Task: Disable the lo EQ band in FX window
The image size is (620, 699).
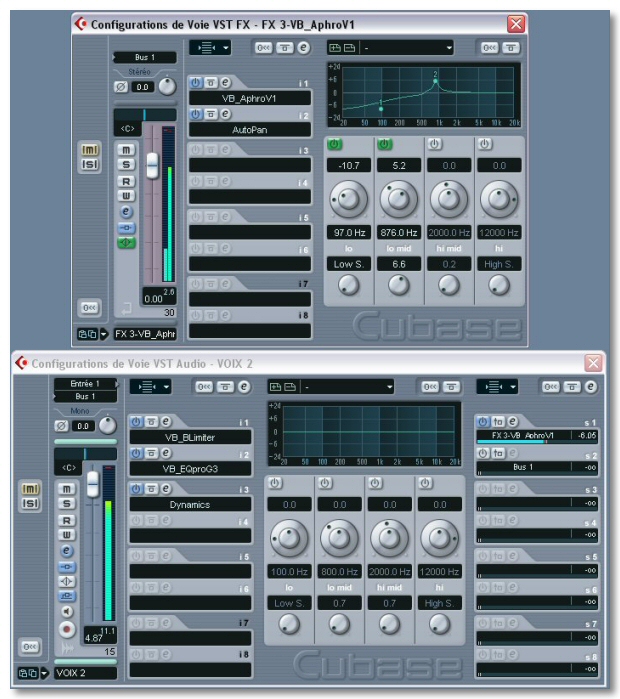Action: (335, 144)
